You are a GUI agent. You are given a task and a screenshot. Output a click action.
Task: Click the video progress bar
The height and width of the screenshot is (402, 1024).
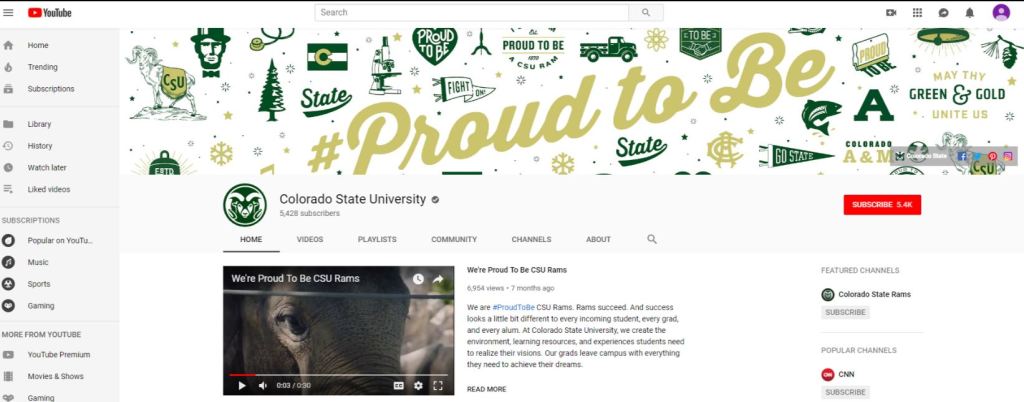(338, 375)
